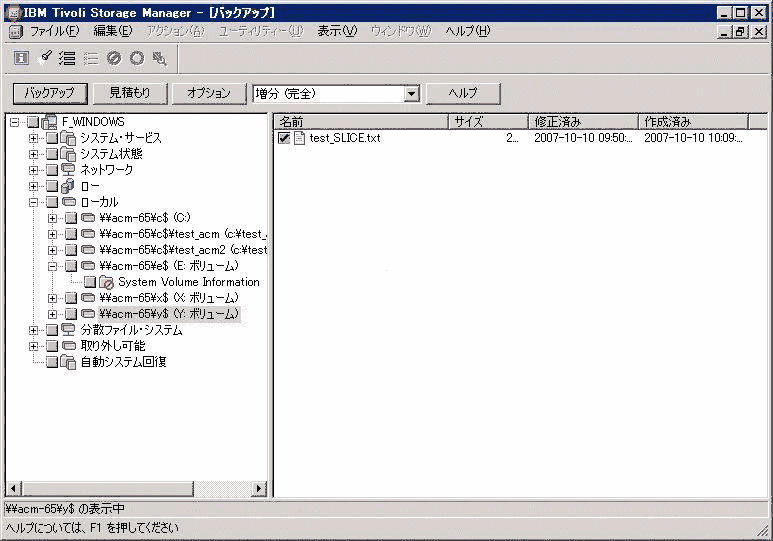Click the drive icon of c$\test_acm2
The width and height of the screenshot is (773, 541).
click(88, 250)
